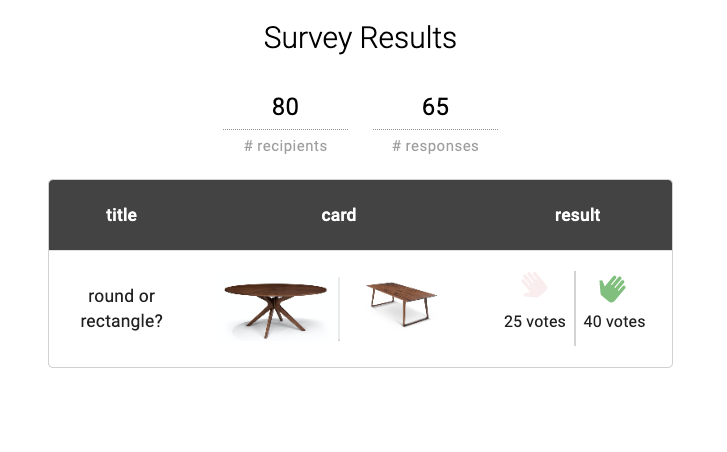Click the "# responses" caption

(x=435, y=146)
